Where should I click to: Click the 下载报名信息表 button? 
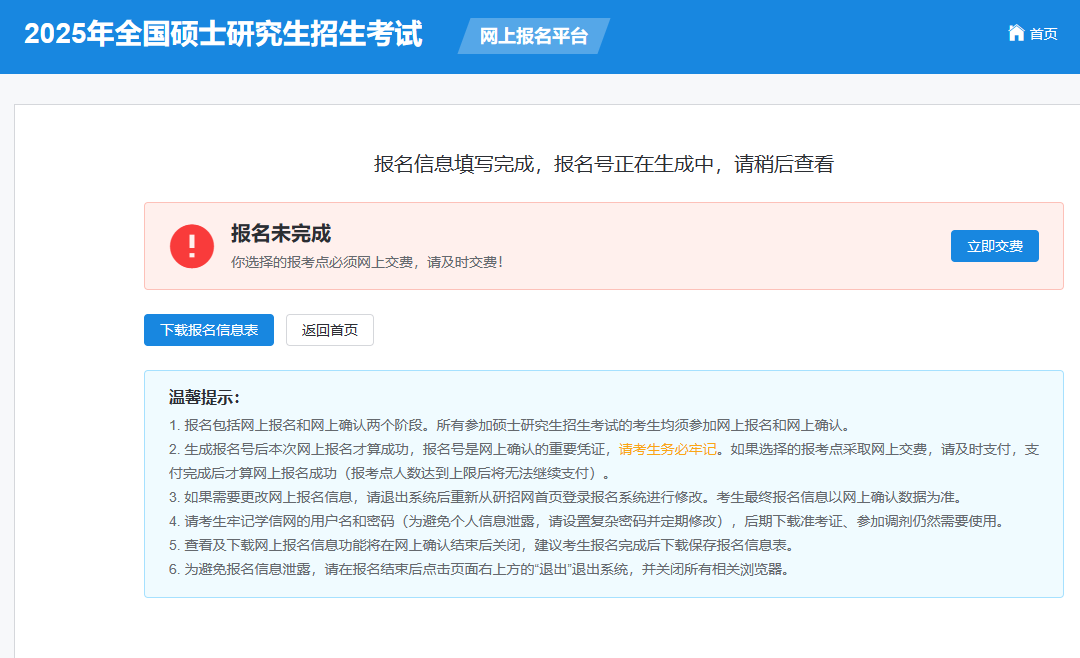[209, 330]
